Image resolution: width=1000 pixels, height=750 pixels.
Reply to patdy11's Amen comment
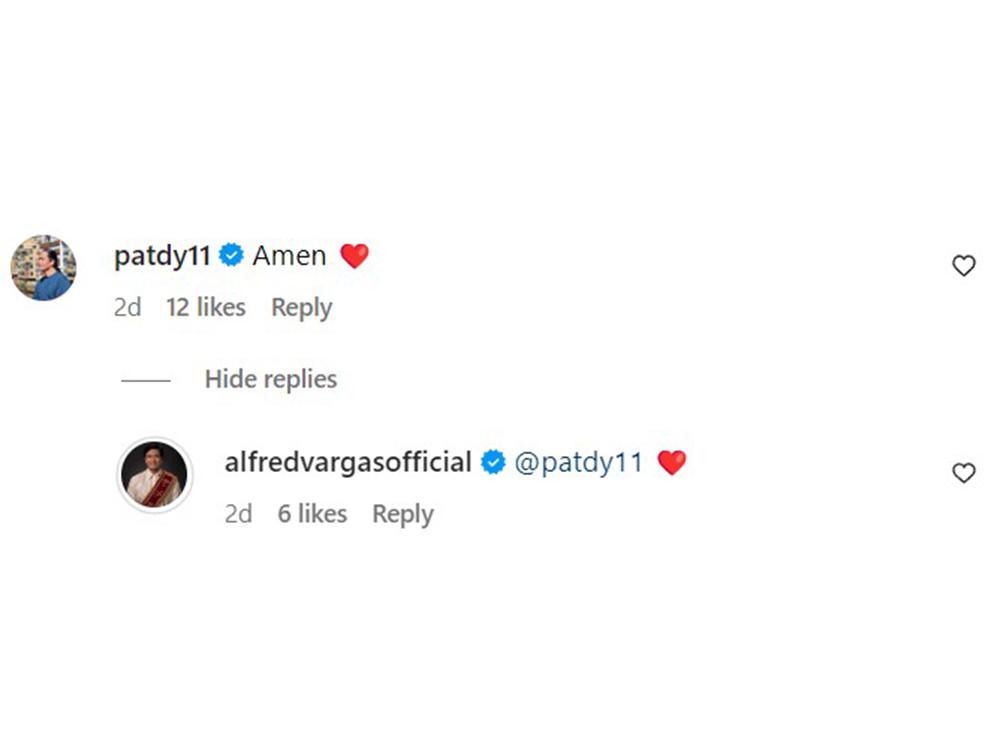point(301,308)
